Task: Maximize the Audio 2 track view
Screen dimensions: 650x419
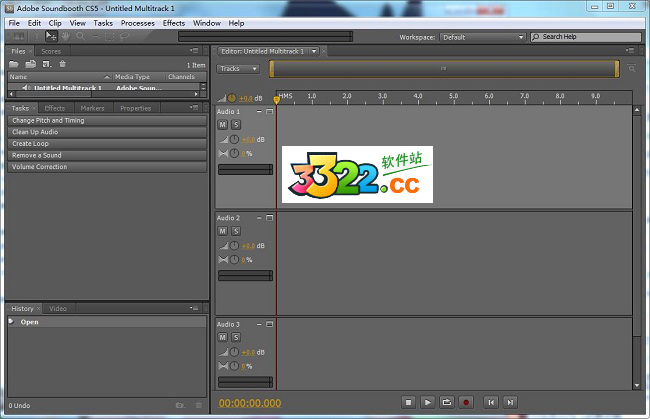Action: click(x=269, y=218)
